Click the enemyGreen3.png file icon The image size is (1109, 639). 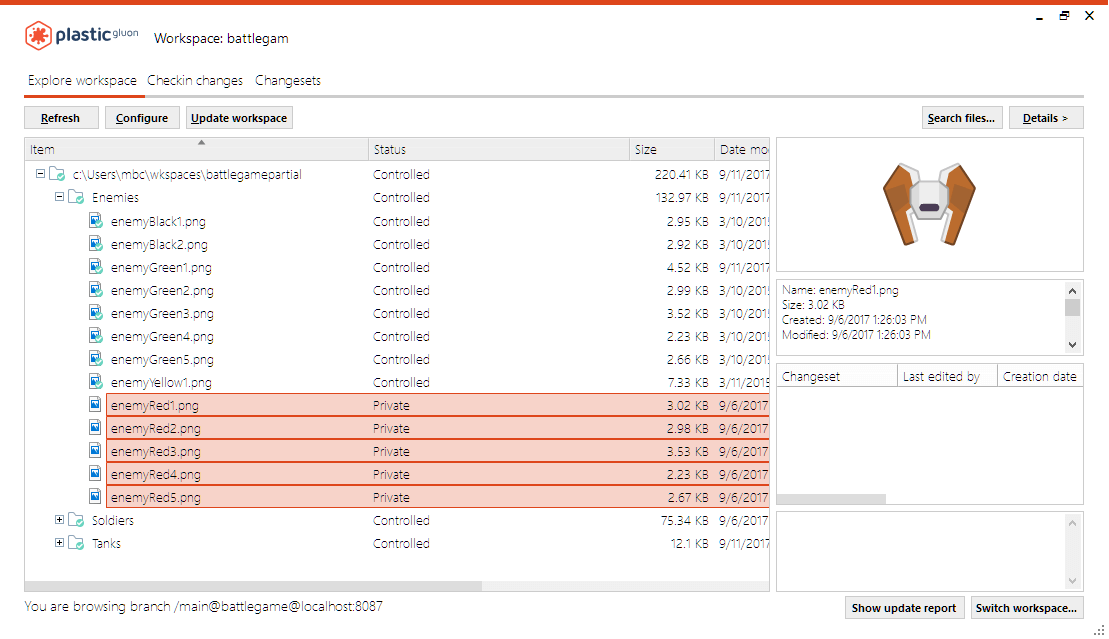tap(95, 313)
